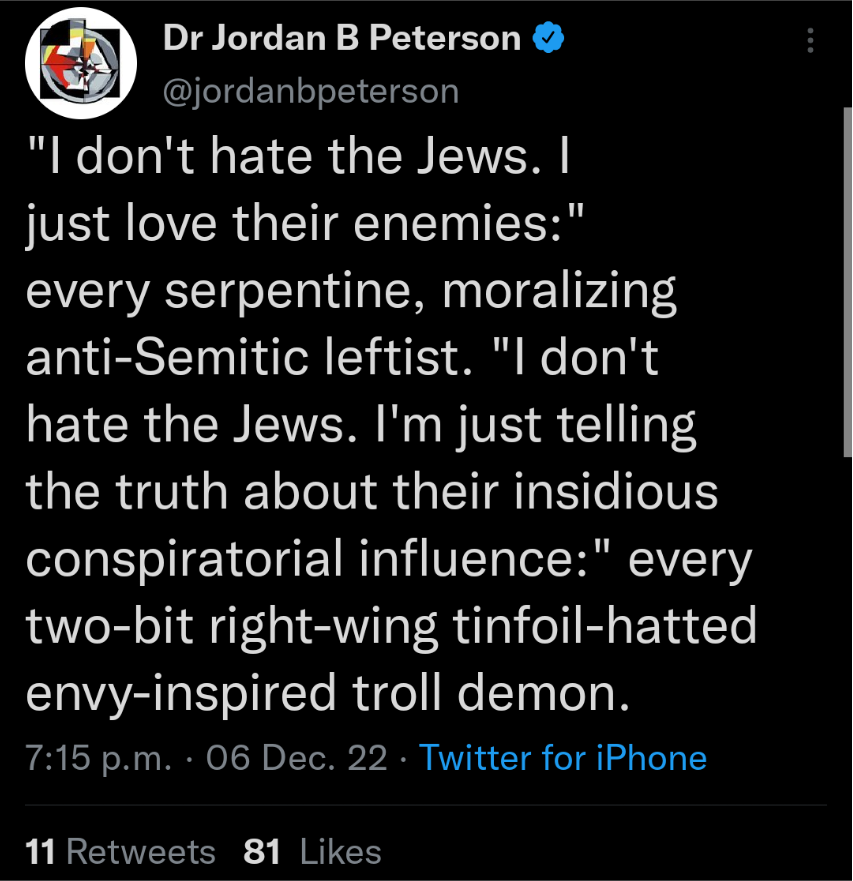Open Jordan Peterson's profile avatar

pos(79,63)
